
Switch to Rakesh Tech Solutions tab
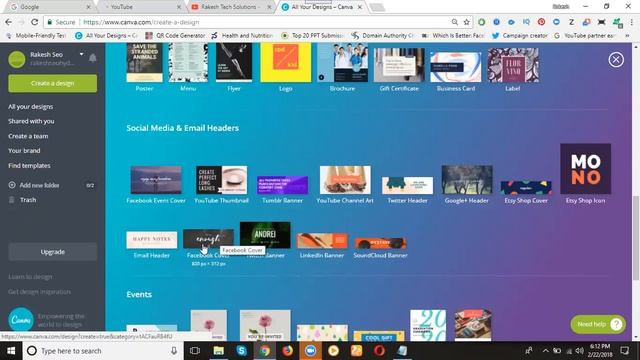tap(231, 7)
